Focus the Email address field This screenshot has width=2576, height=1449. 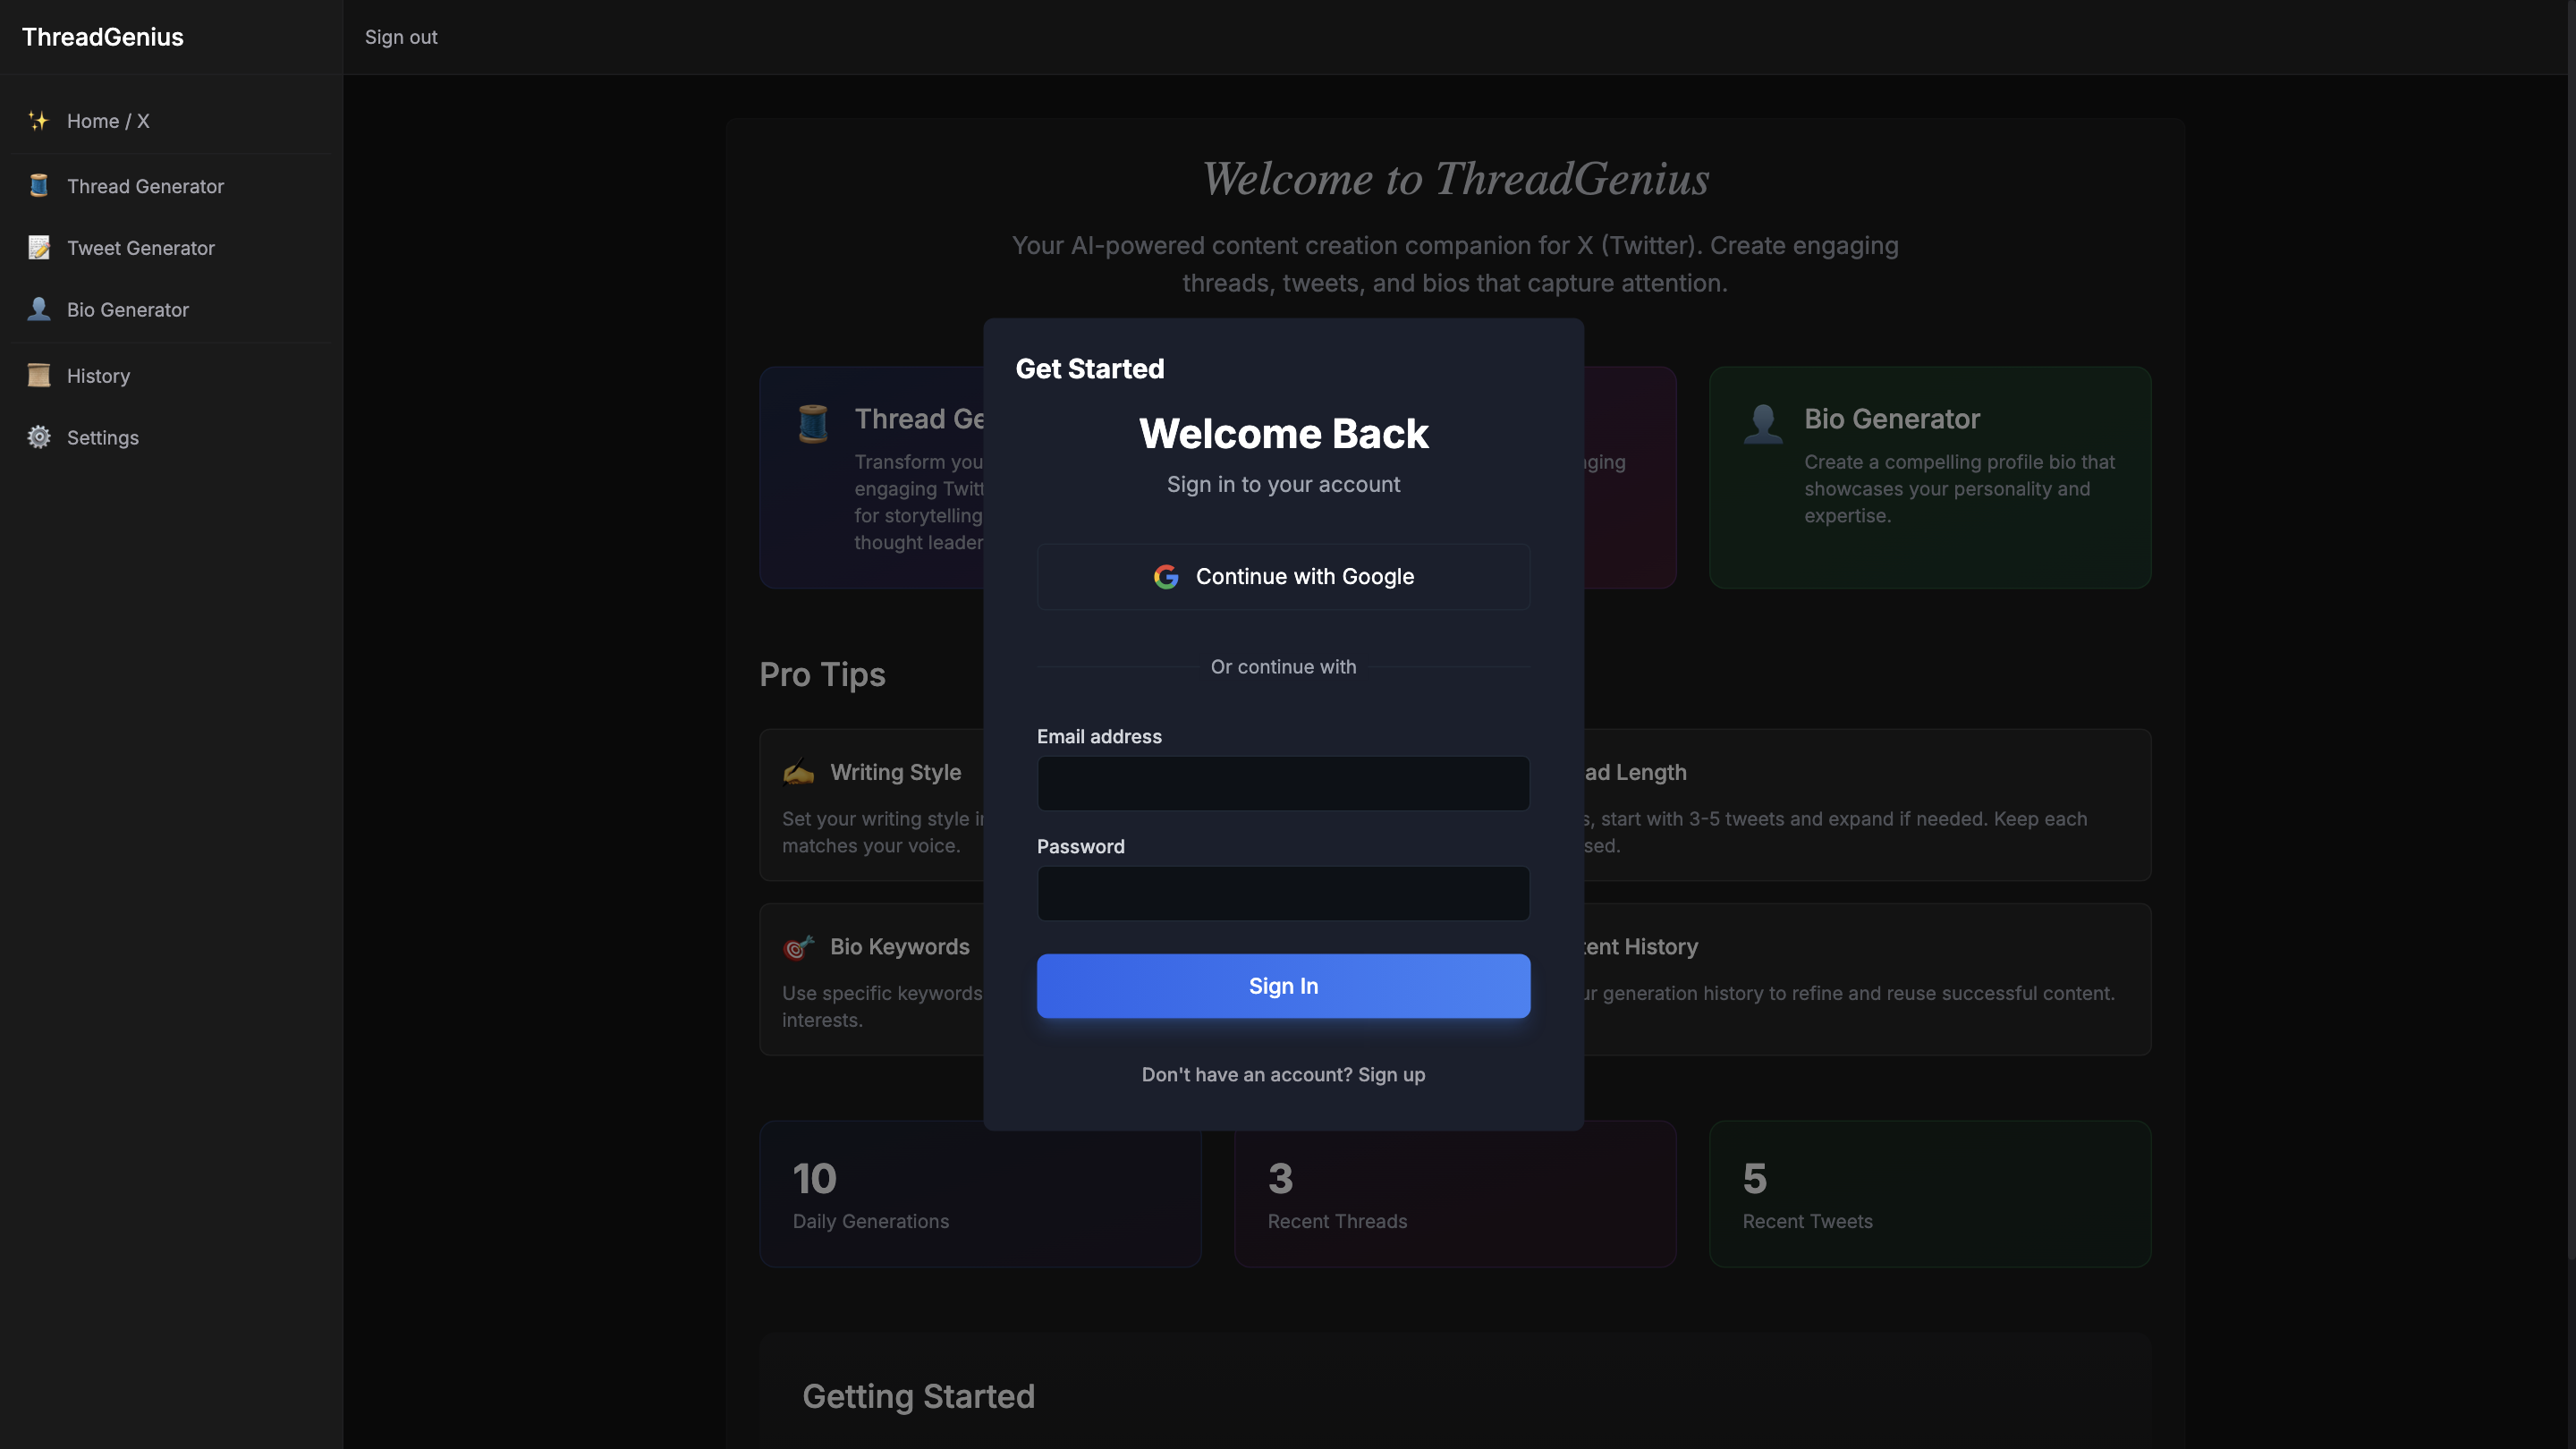pyautogui.click(x=1283, y=783)
